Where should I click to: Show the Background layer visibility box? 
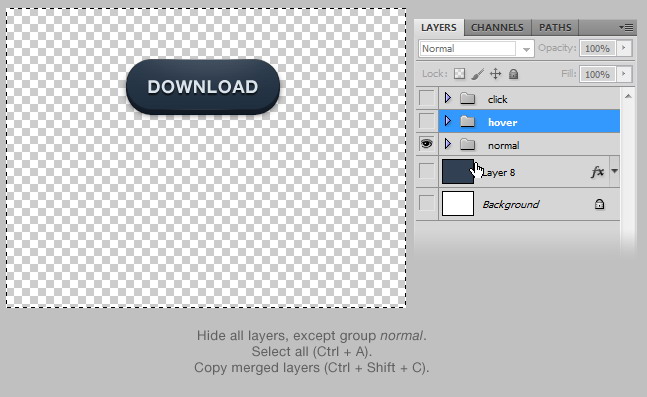click(x=427, y=203)
